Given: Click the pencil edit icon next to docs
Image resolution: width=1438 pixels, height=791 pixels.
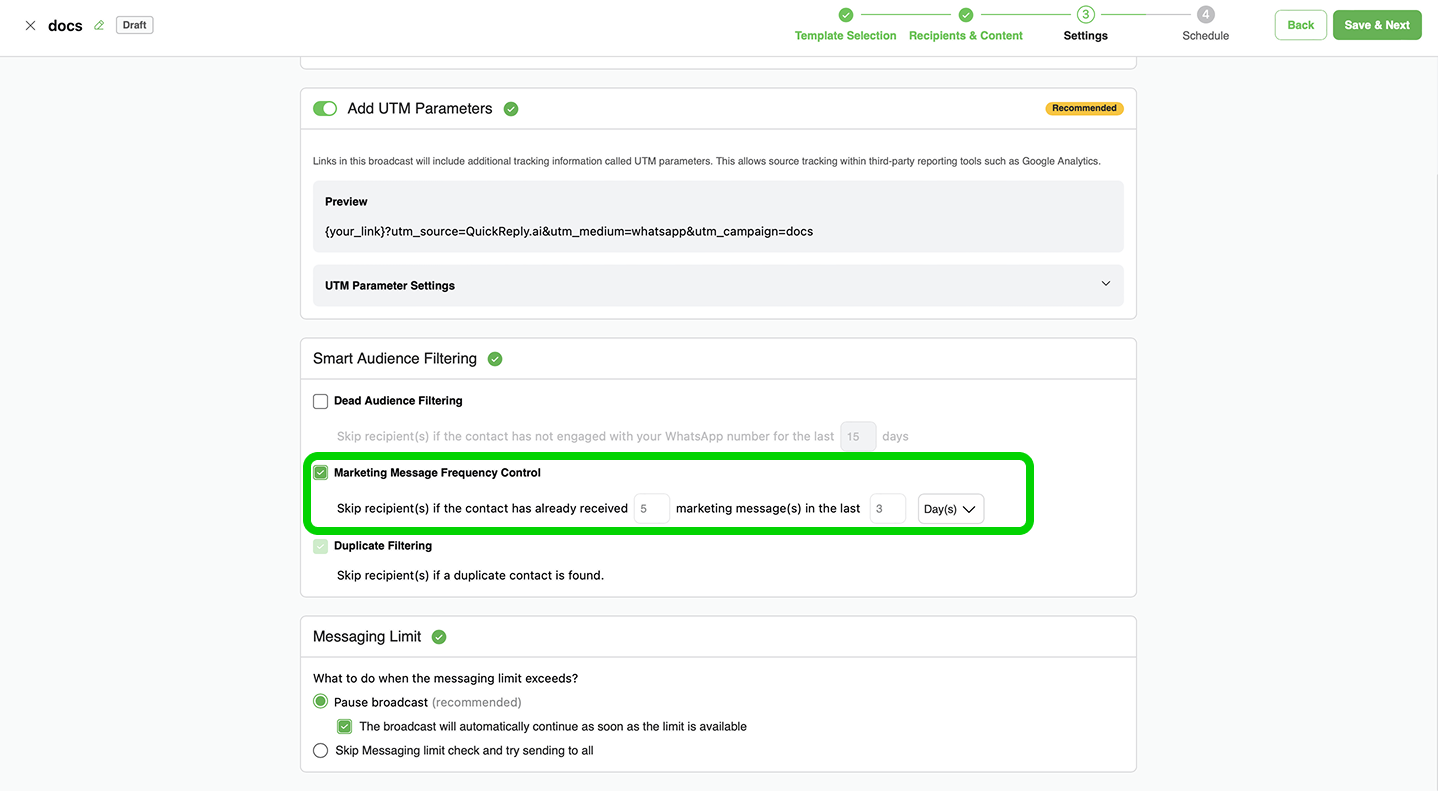Looking at the screenshot, I should point(99,26).
